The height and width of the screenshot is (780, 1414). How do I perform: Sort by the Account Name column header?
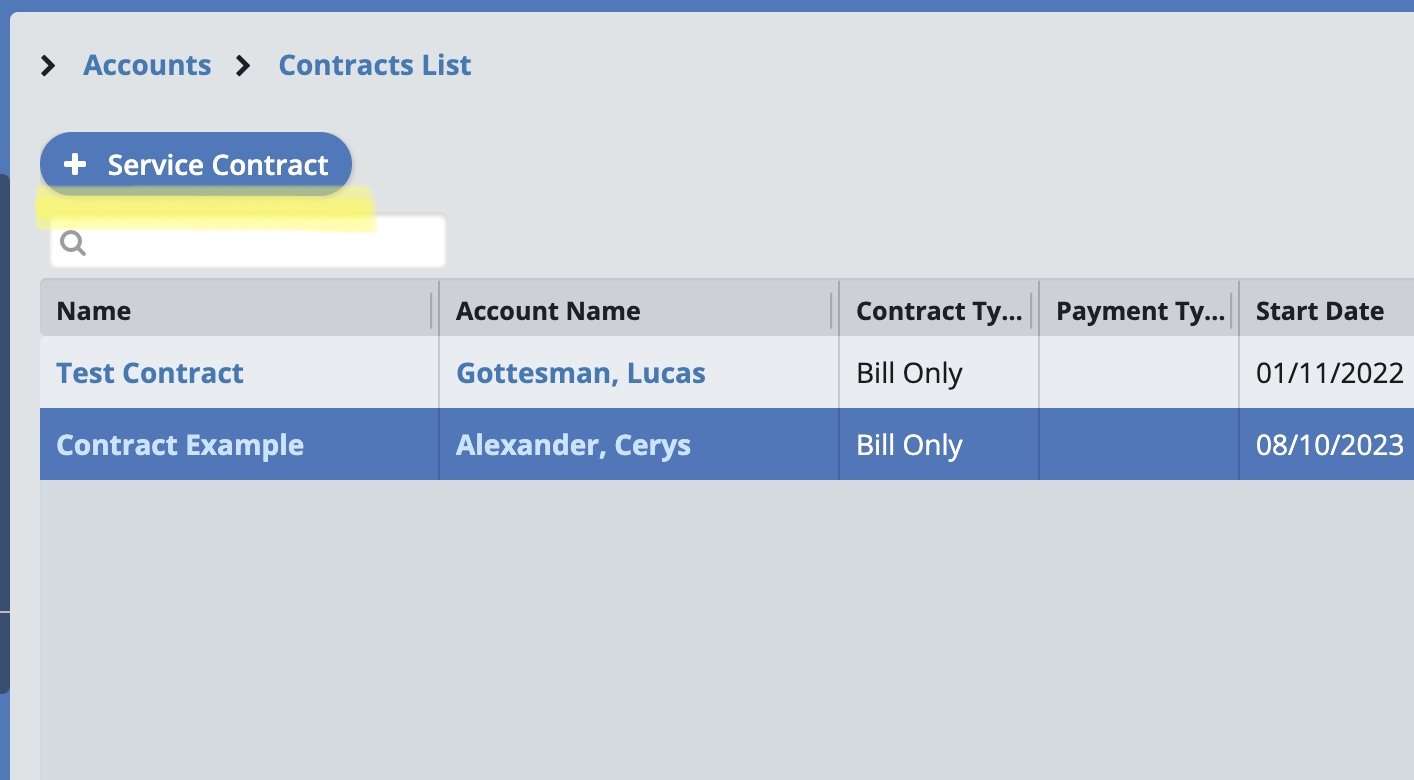548,311
